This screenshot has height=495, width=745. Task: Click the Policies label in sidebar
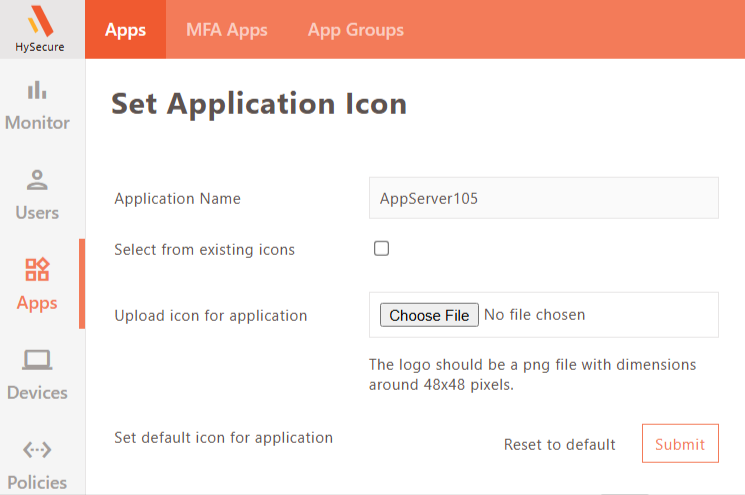point(37,483)
